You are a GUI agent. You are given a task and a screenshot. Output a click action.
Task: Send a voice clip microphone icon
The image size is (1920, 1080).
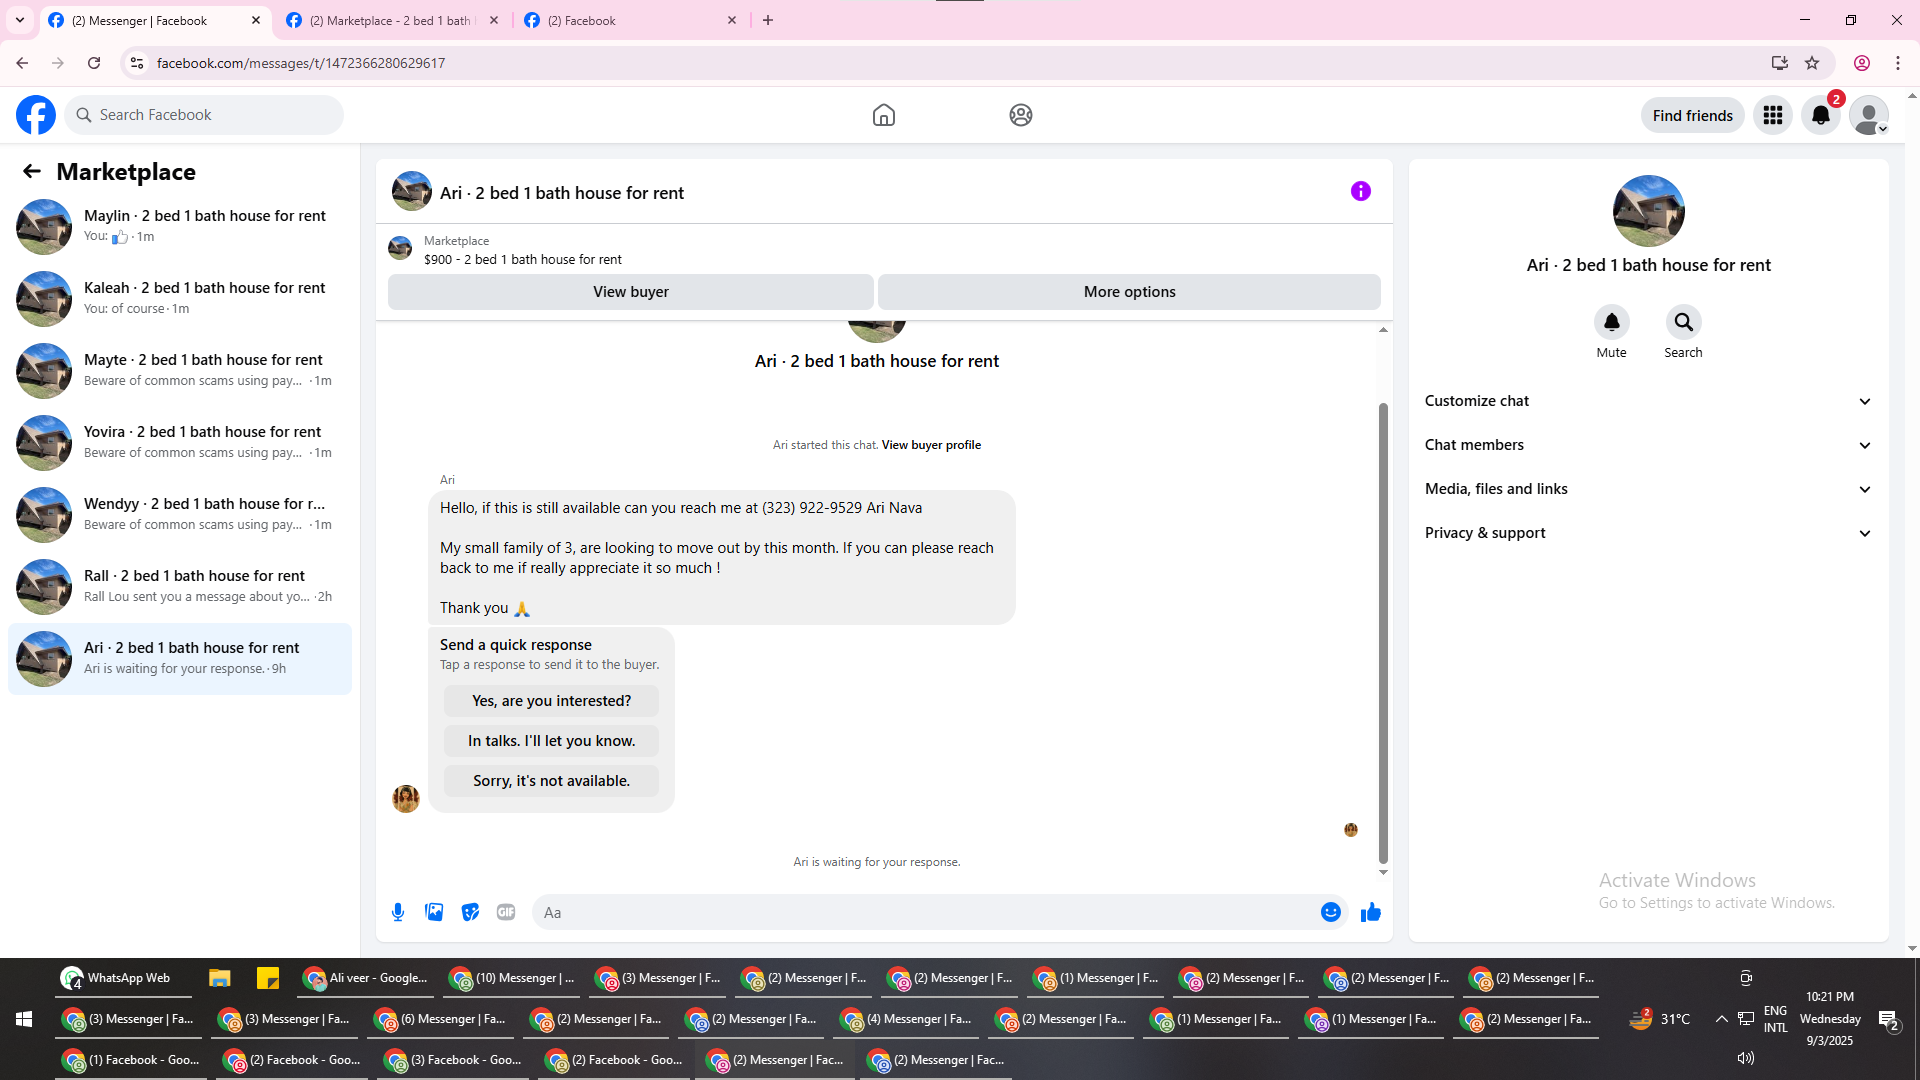[398, 912]
